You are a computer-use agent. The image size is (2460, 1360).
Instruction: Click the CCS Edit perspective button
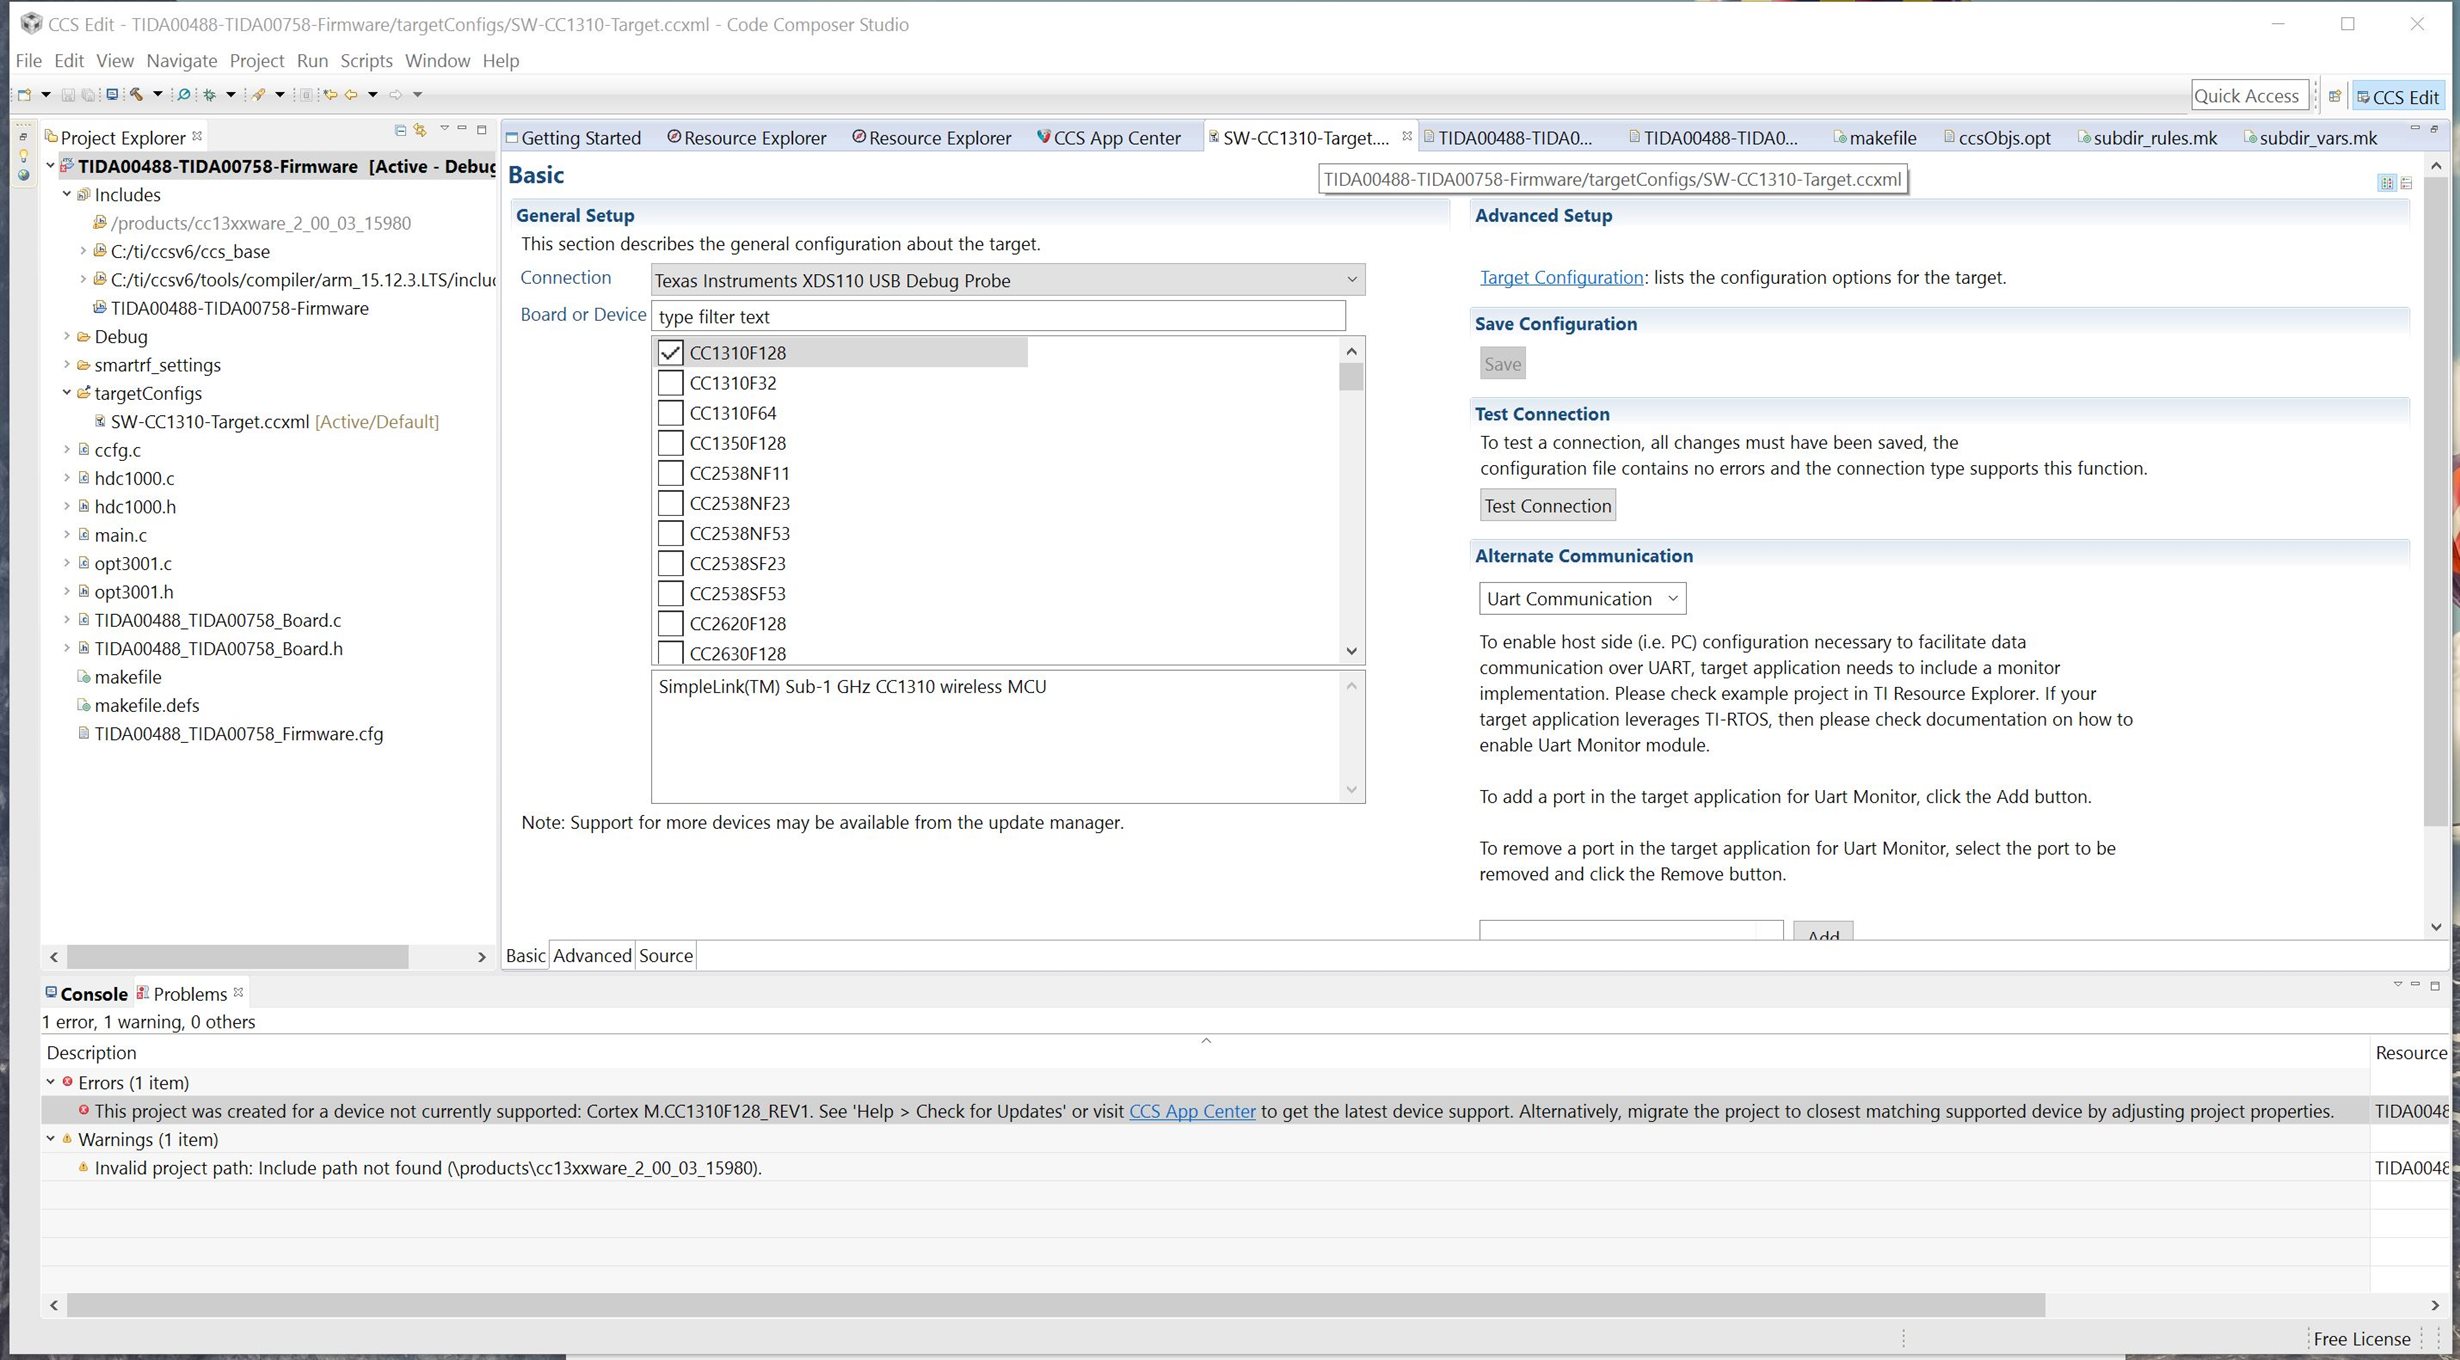(2397, 96)
